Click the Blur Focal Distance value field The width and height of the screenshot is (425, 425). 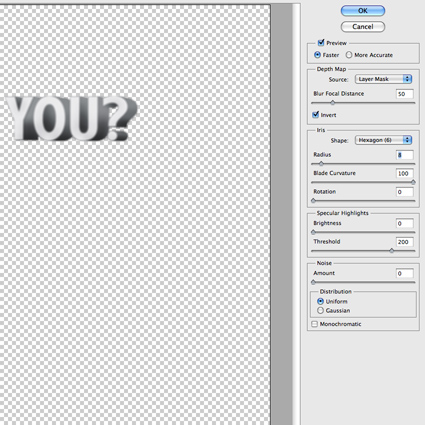(x=405, y=94)
